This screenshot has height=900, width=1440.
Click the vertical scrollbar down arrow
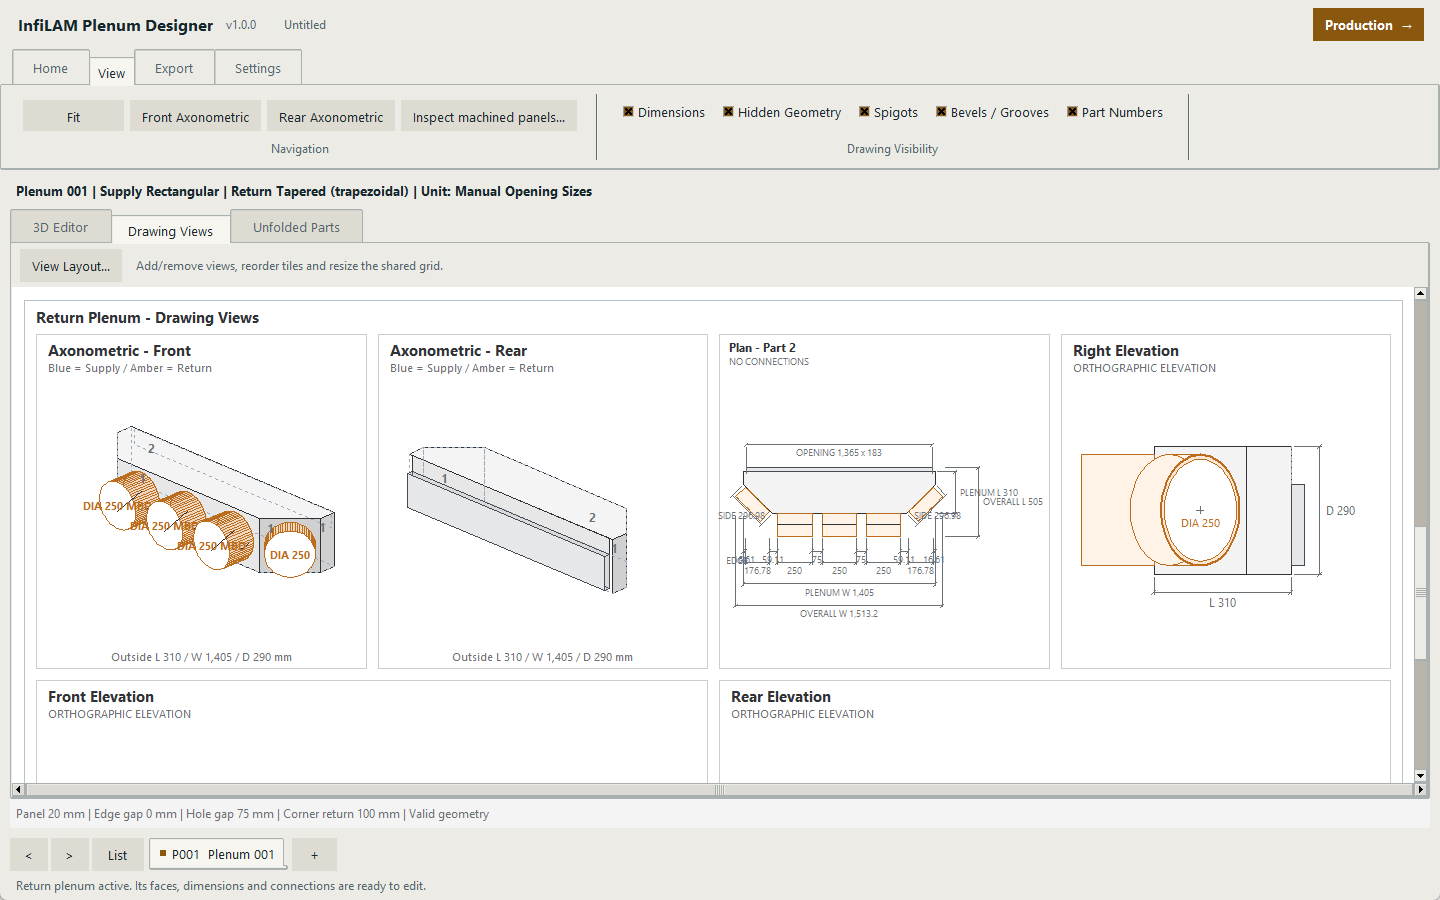pyautogui.click(x=1420, y=776)
